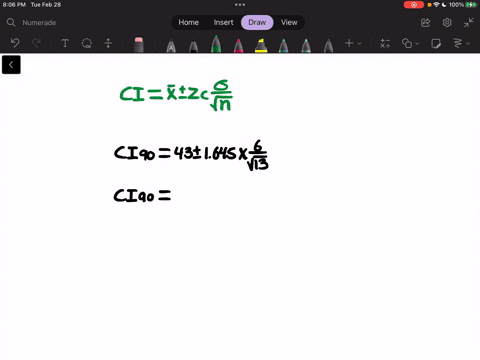Viewport: 480px width, 360px height.
Task: Pick the second teal-tipped pen
Action: click(x=306, y=46)
